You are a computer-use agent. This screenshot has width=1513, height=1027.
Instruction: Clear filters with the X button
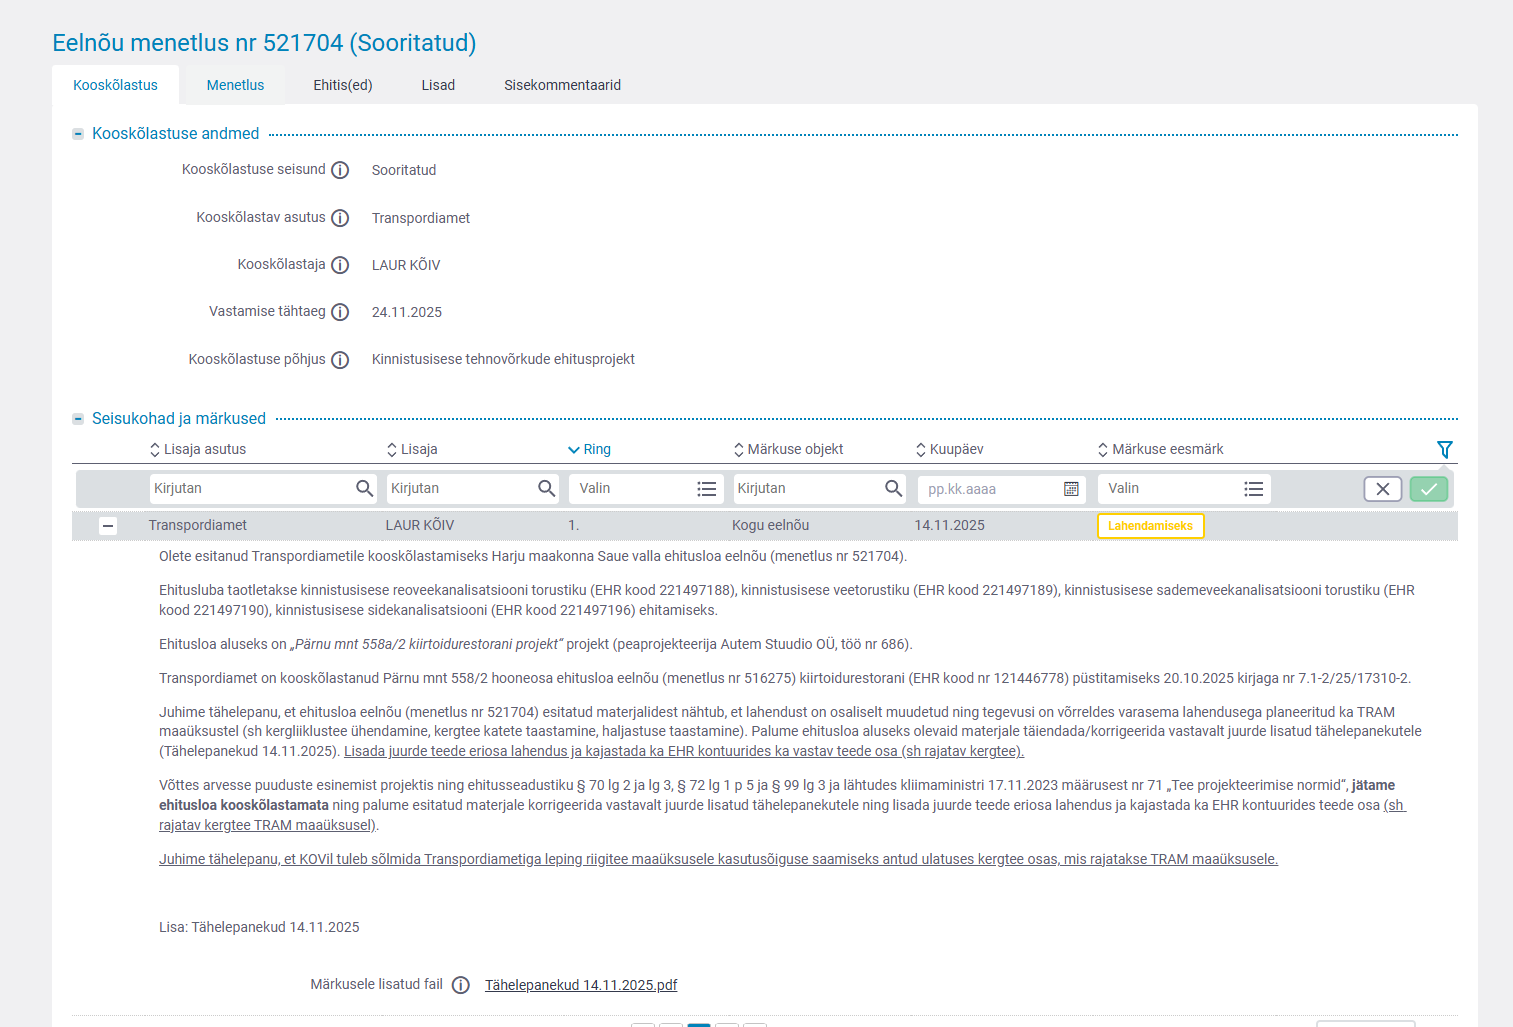tap(1382, 489)
